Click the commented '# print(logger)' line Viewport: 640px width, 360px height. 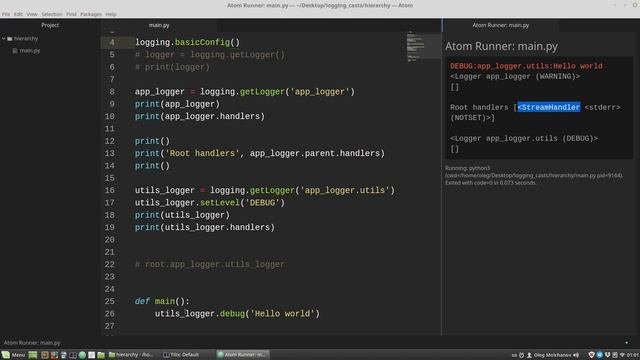[172, 67]
